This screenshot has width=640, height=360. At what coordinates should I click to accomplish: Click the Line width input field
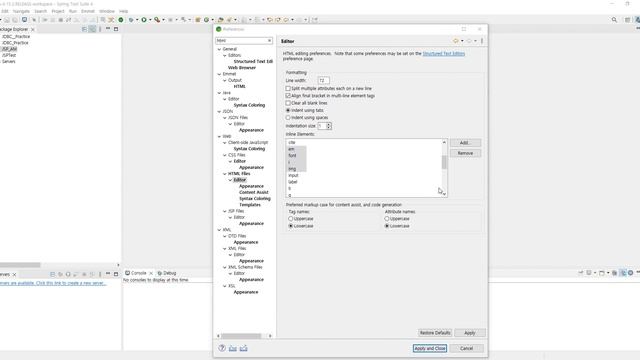pos(323,80)
